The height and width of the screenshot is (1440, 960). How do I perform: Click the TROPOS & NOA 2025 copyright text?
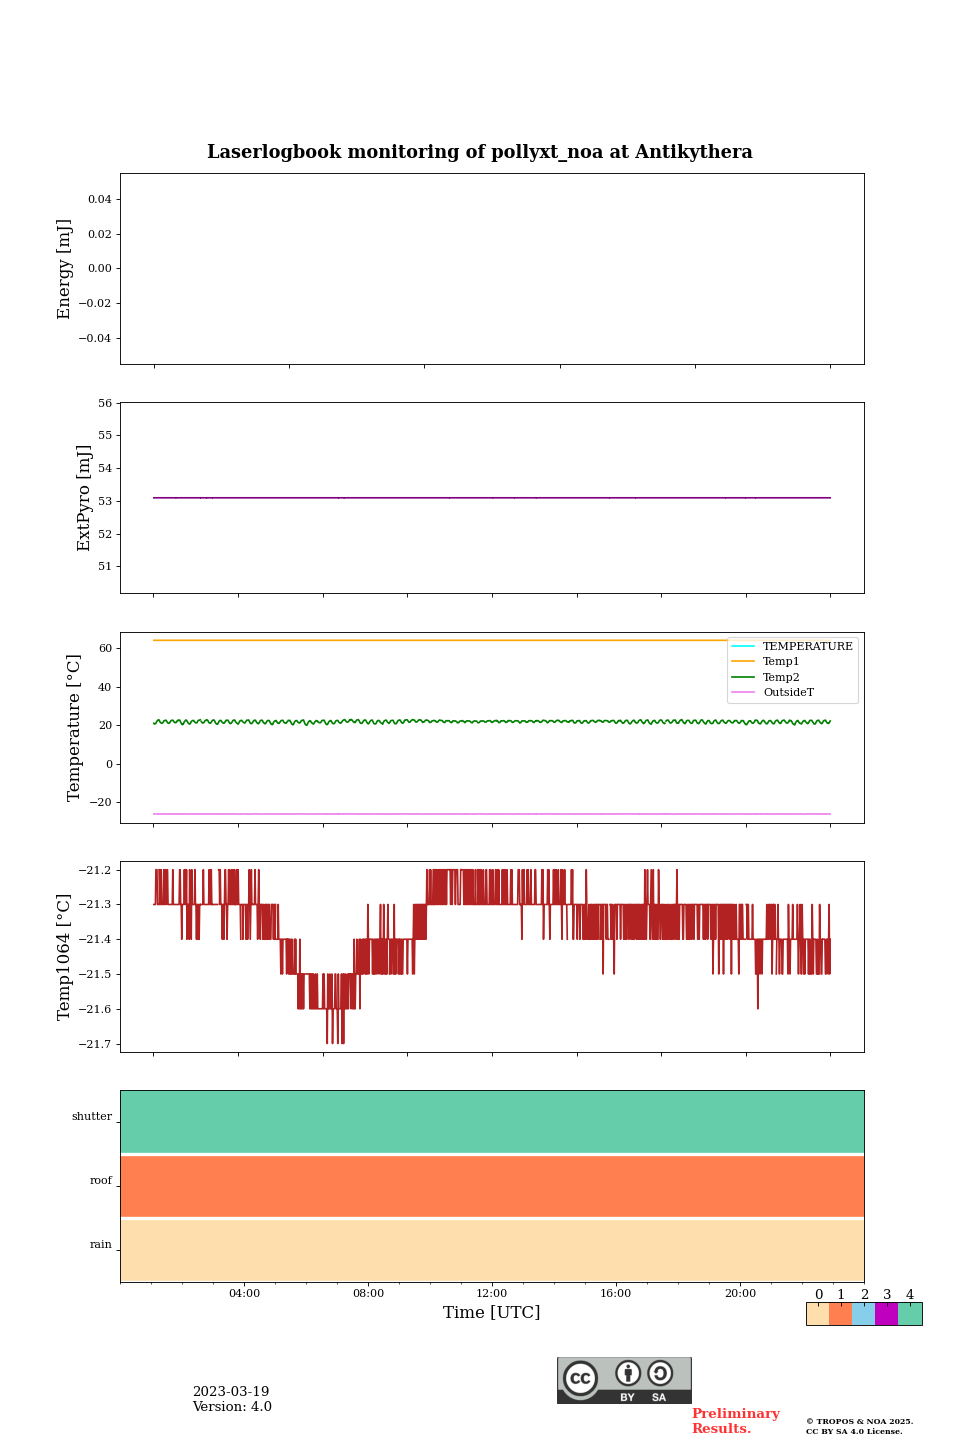pyautogui.click(x=860, y=1421)
